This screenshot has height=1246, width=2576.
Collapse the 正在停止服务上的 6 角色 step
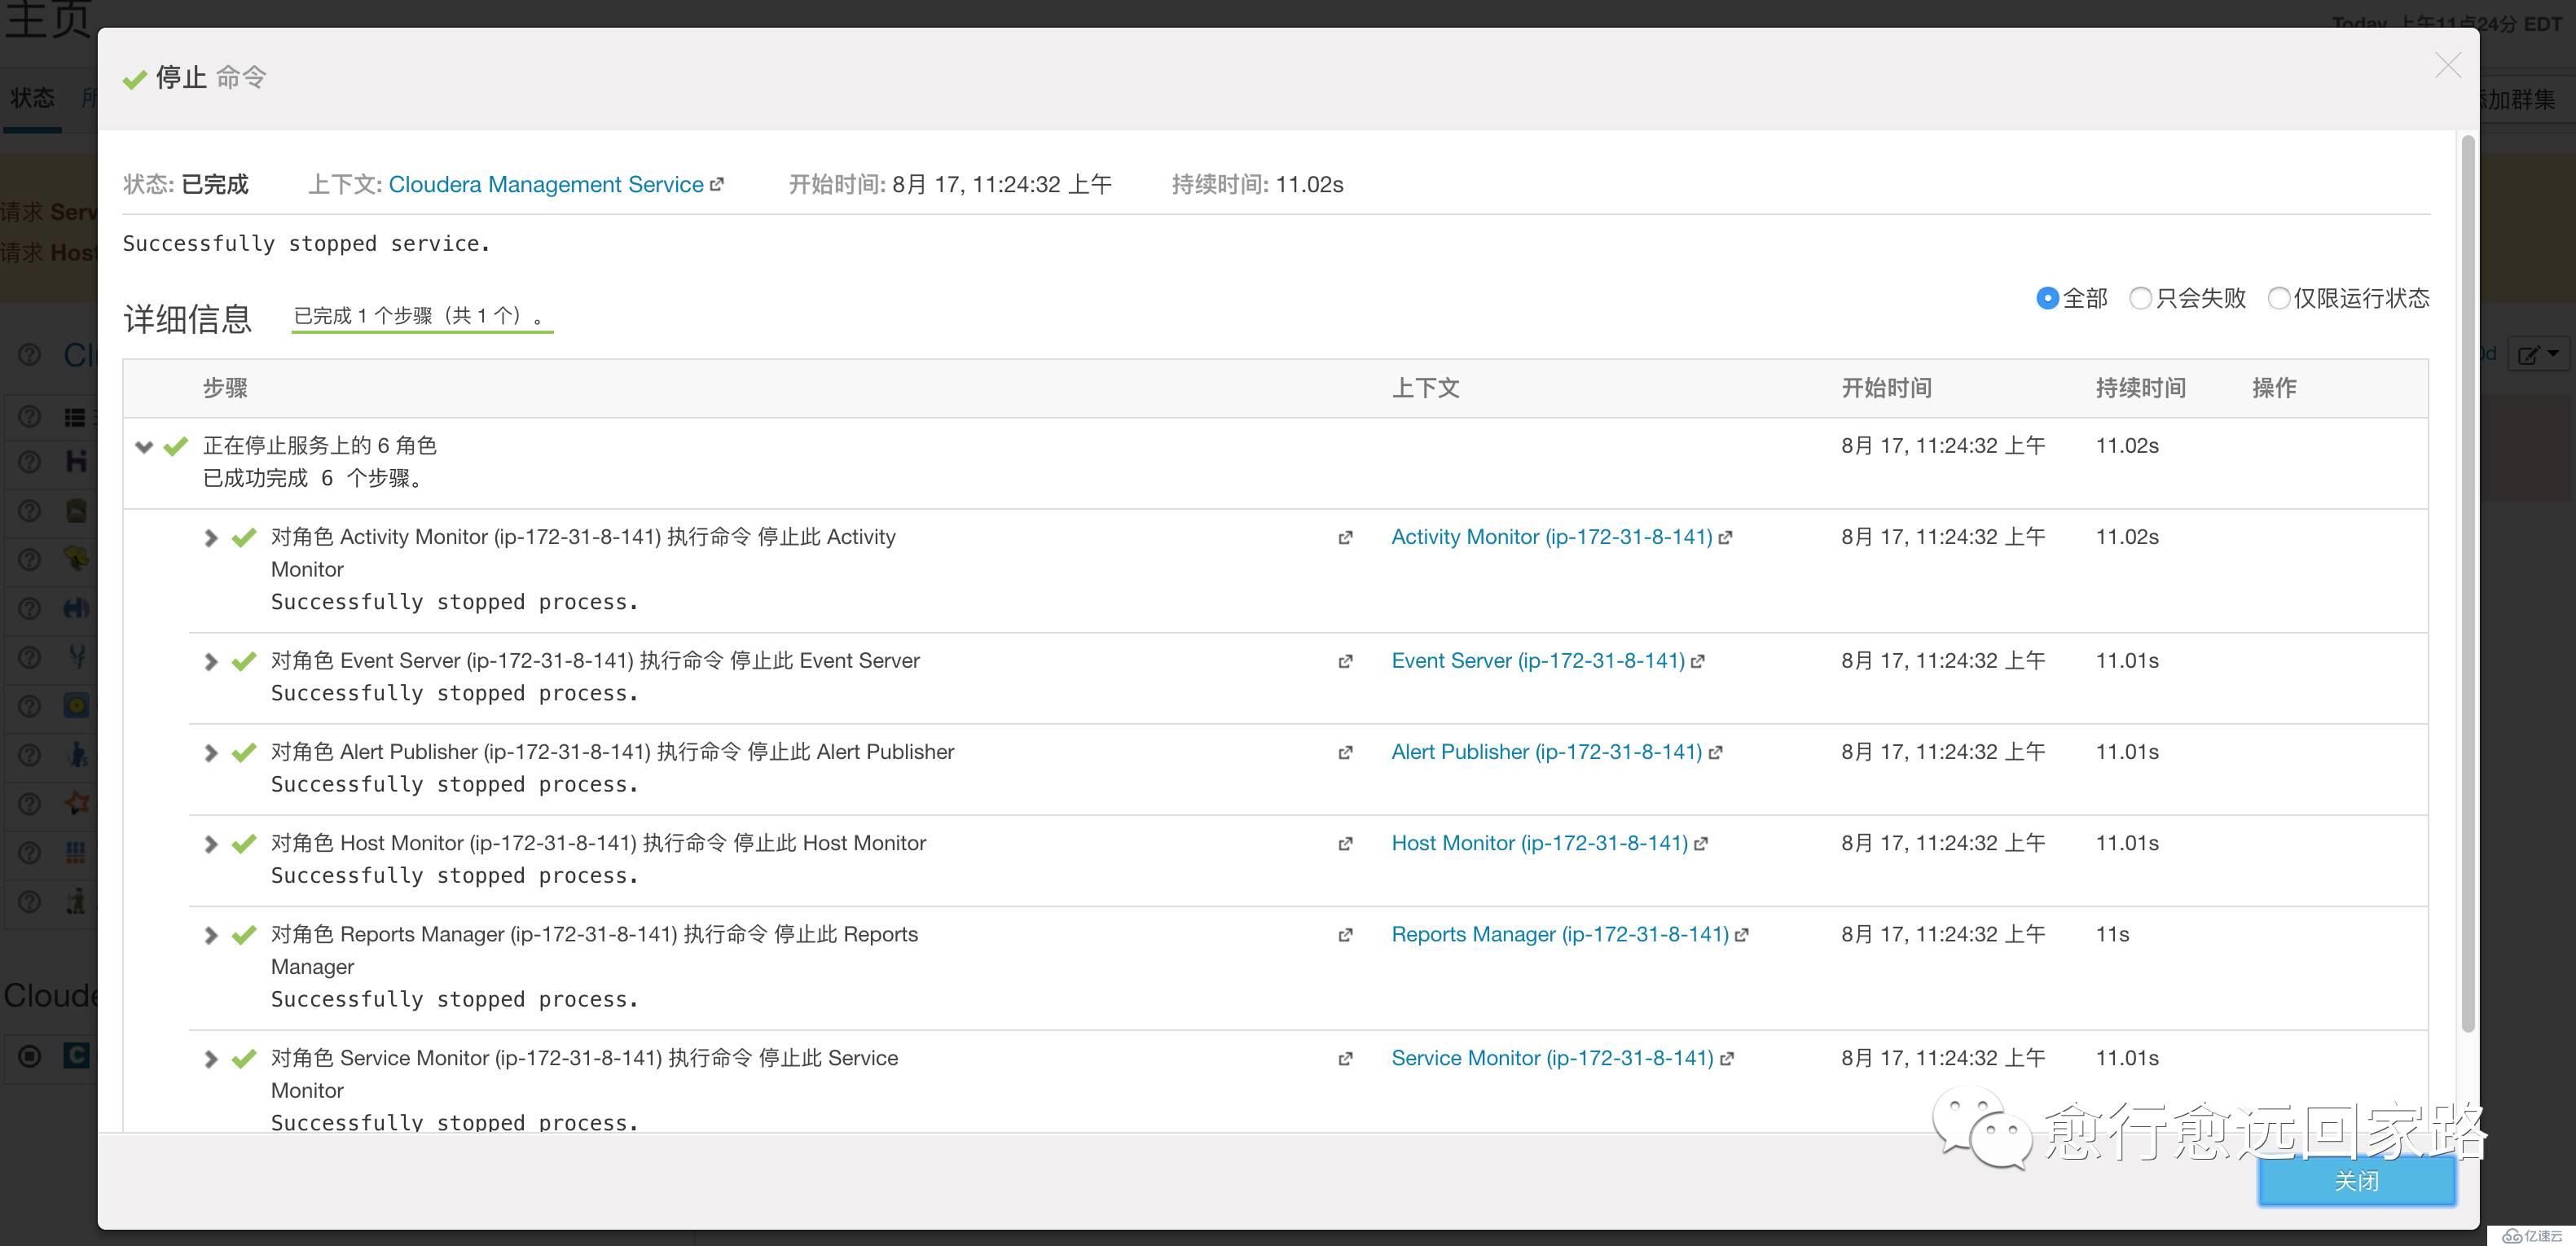click(144, 446)
